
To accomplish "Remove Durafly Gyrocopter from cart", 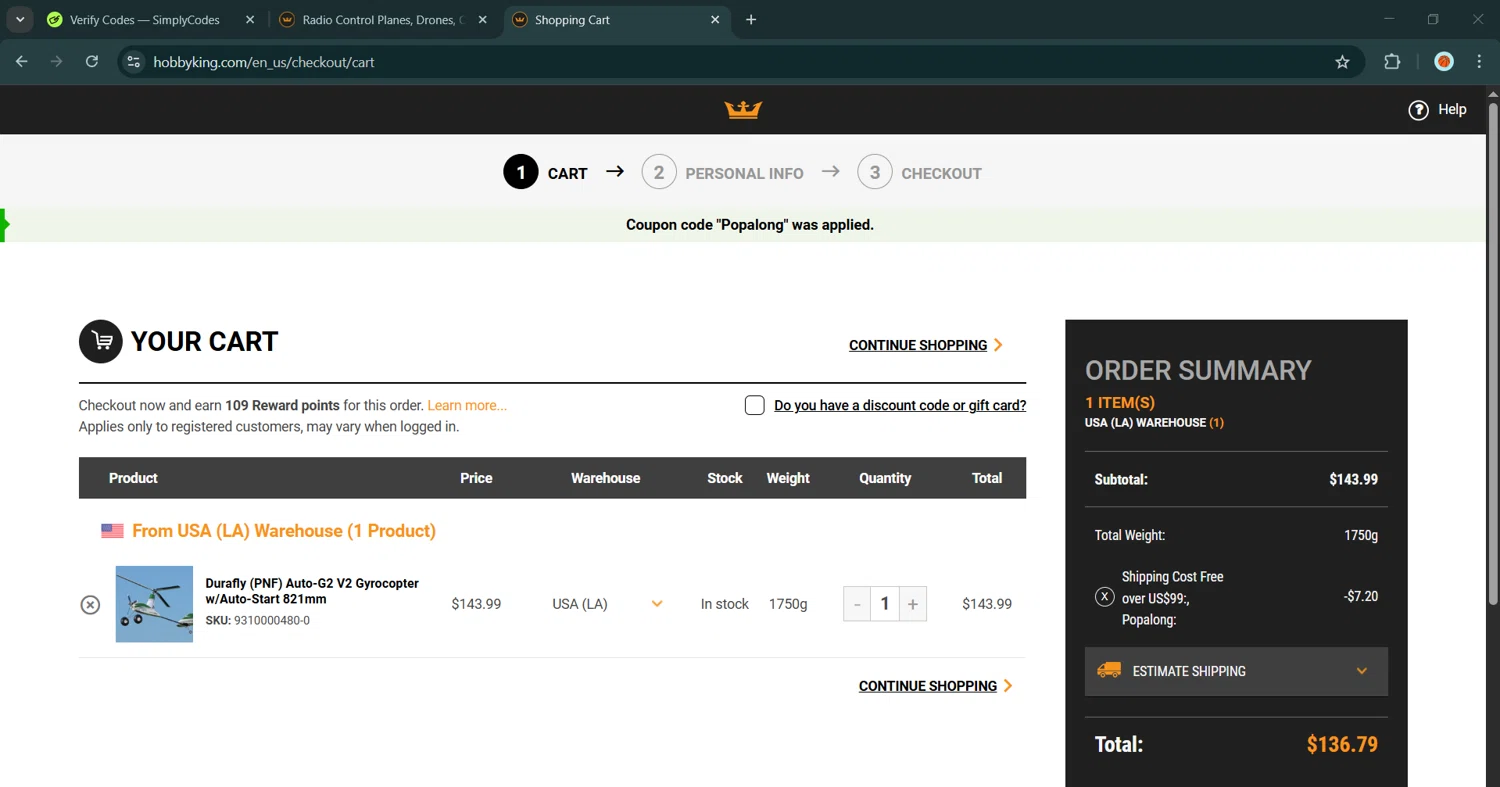I will [90, 604].
